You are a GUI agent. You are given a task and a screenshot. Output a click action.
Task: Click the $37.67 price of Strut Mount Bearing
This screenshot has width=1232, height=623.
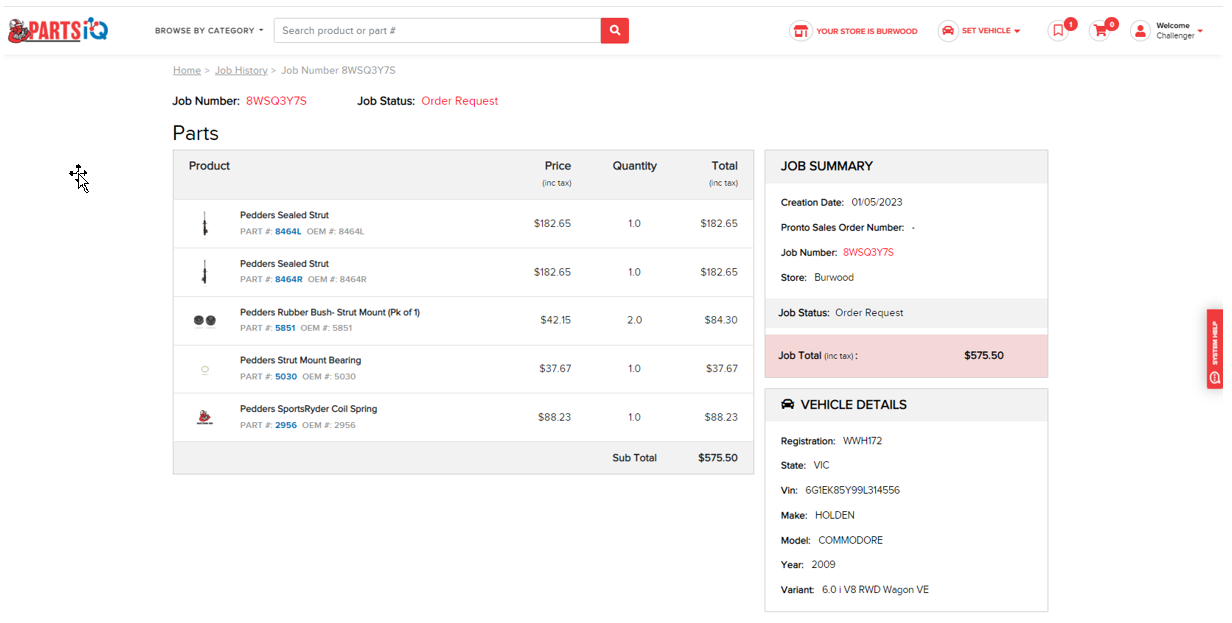pyautogui.click(x=555, y=369)
